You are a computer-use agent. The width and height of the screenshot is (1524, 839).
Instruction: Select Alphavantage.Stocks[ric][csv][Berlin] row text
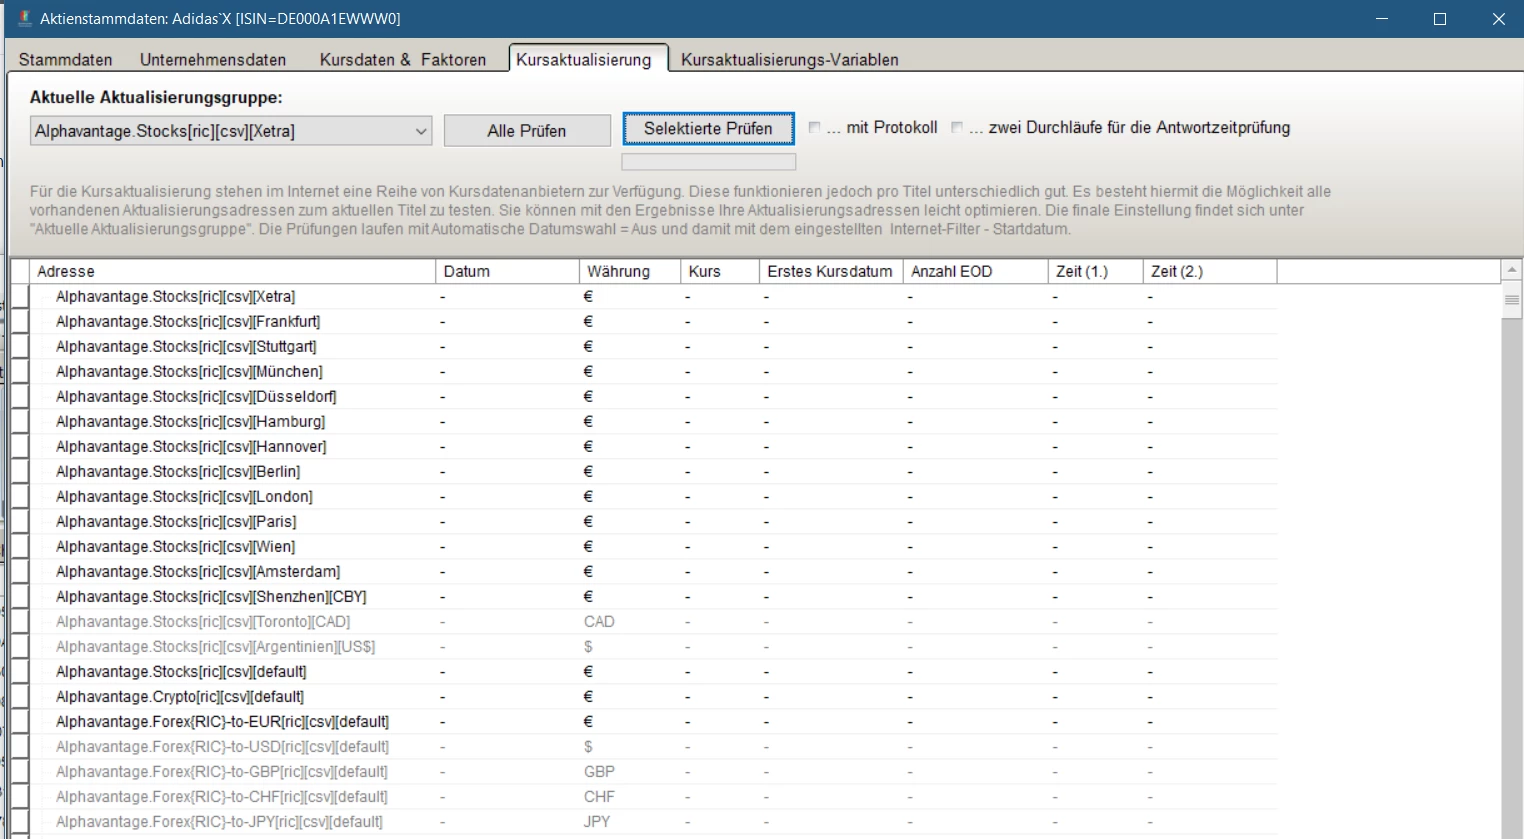point(178,472)
